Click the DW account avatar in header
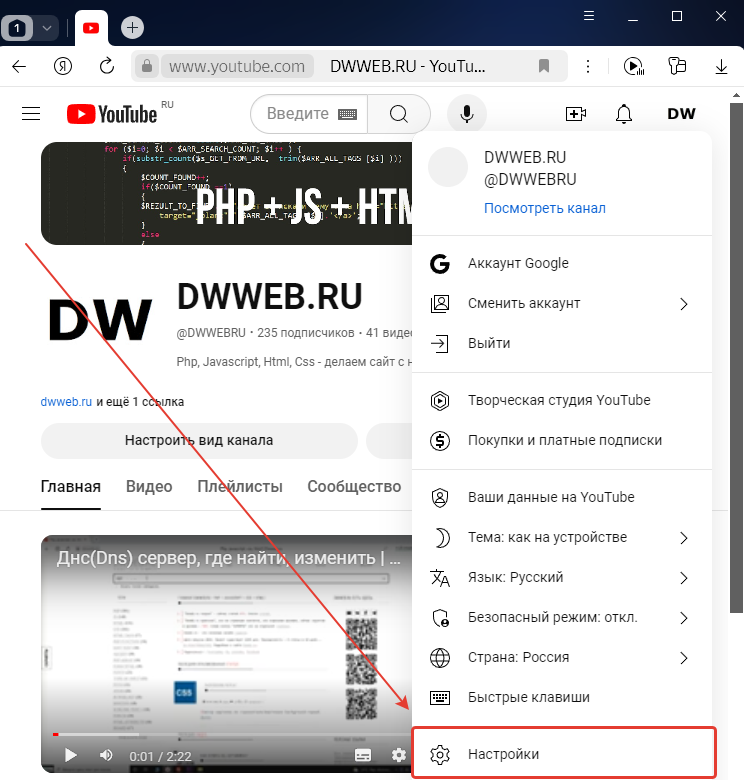This screenshot has height=780, width=744. 681,114
